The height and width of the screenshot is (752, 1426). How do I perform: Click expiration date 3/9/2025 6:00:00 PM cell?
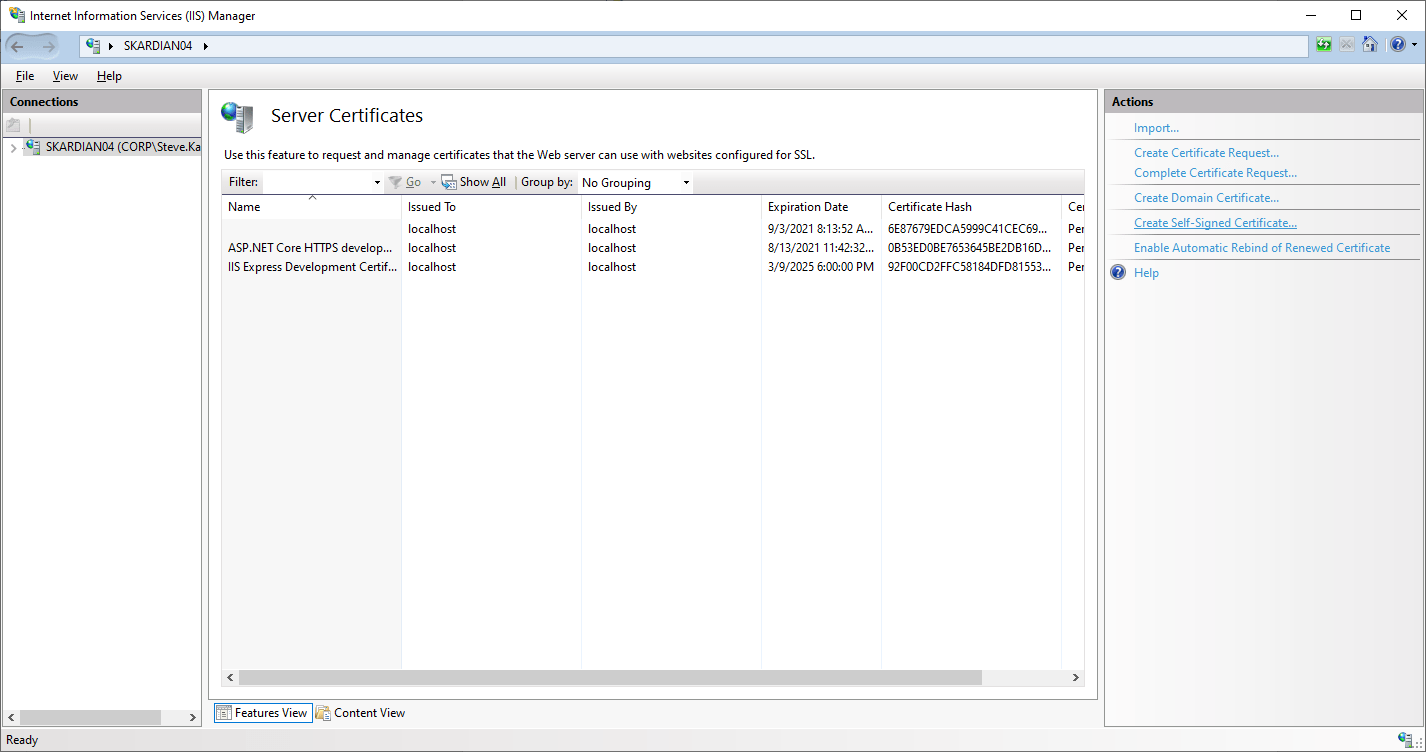click(x=821, y=267)
